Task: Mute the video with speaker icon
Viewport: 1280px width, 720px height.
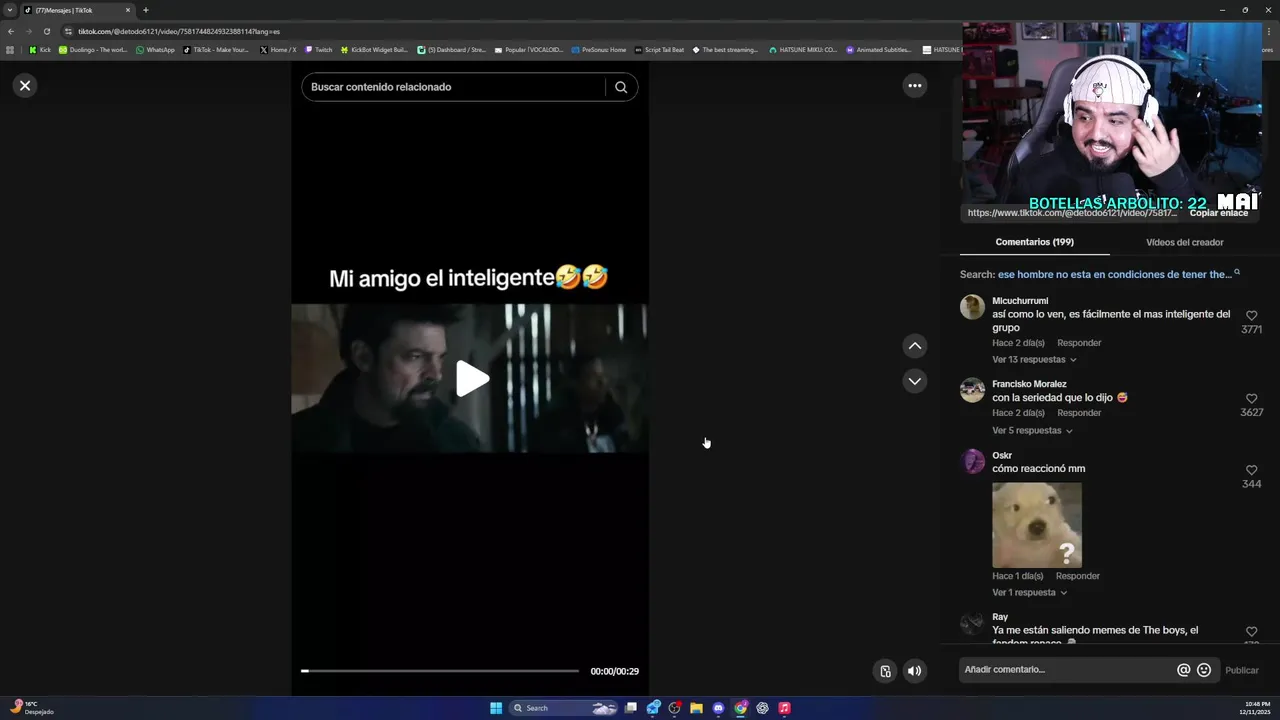Action: click(914, 671)
